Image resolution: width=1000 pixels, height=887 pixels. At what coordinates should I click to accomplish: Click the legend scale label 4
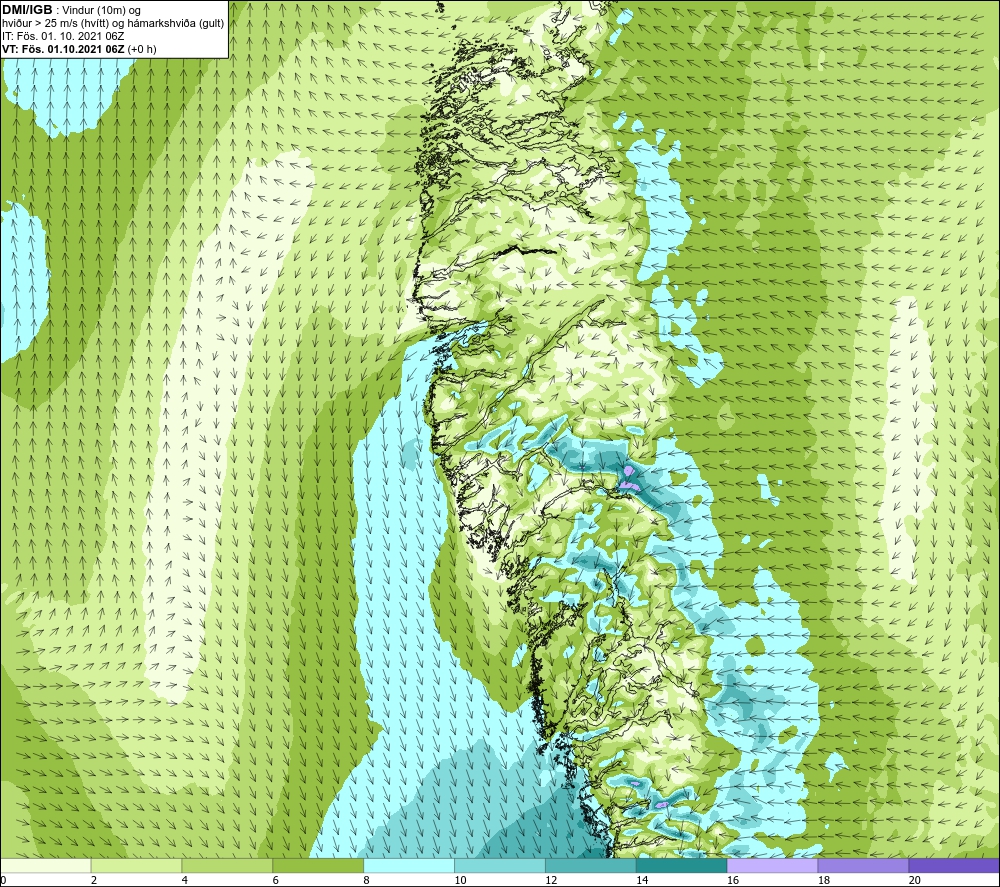click(x=184, y=880)
